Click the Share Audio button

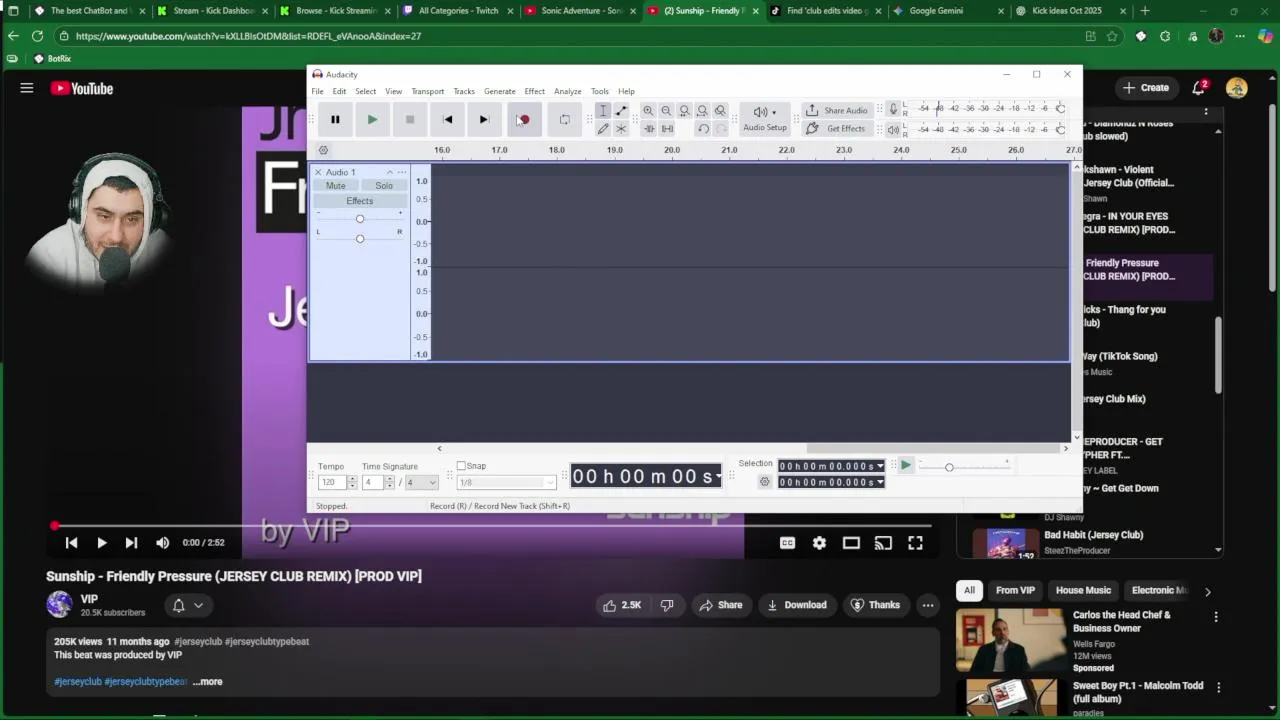(x=836, y=111)
